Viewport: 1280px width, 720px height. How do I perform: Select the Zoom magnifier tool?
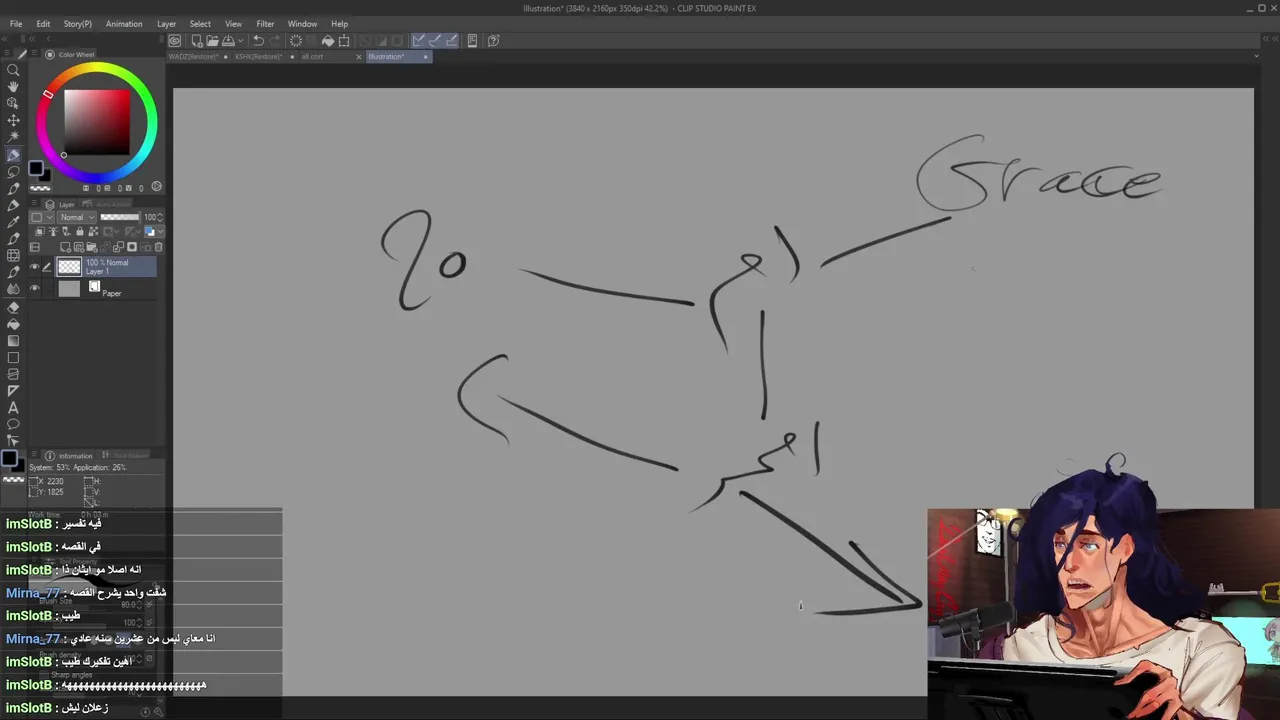pos(13,70)
